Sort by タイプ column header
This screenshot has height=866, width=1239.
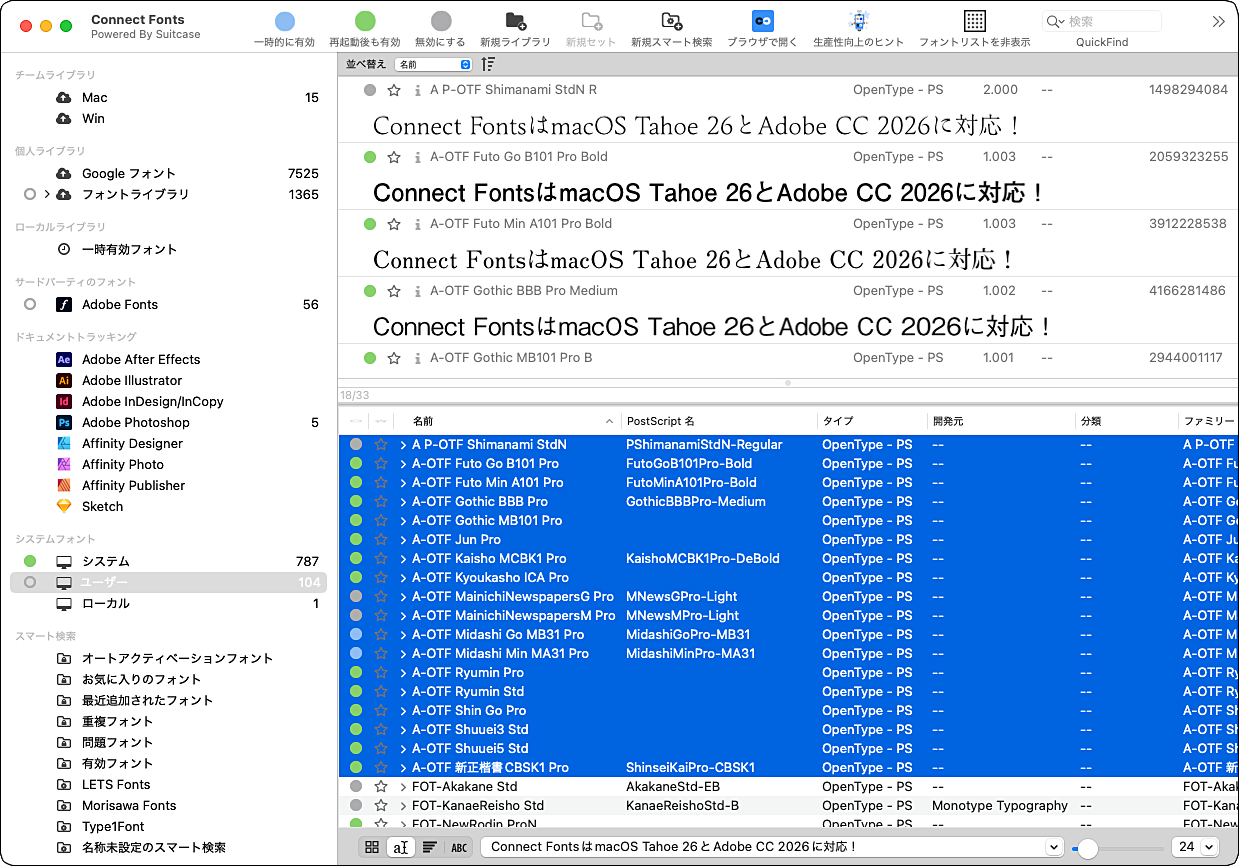tap(872, 421)
